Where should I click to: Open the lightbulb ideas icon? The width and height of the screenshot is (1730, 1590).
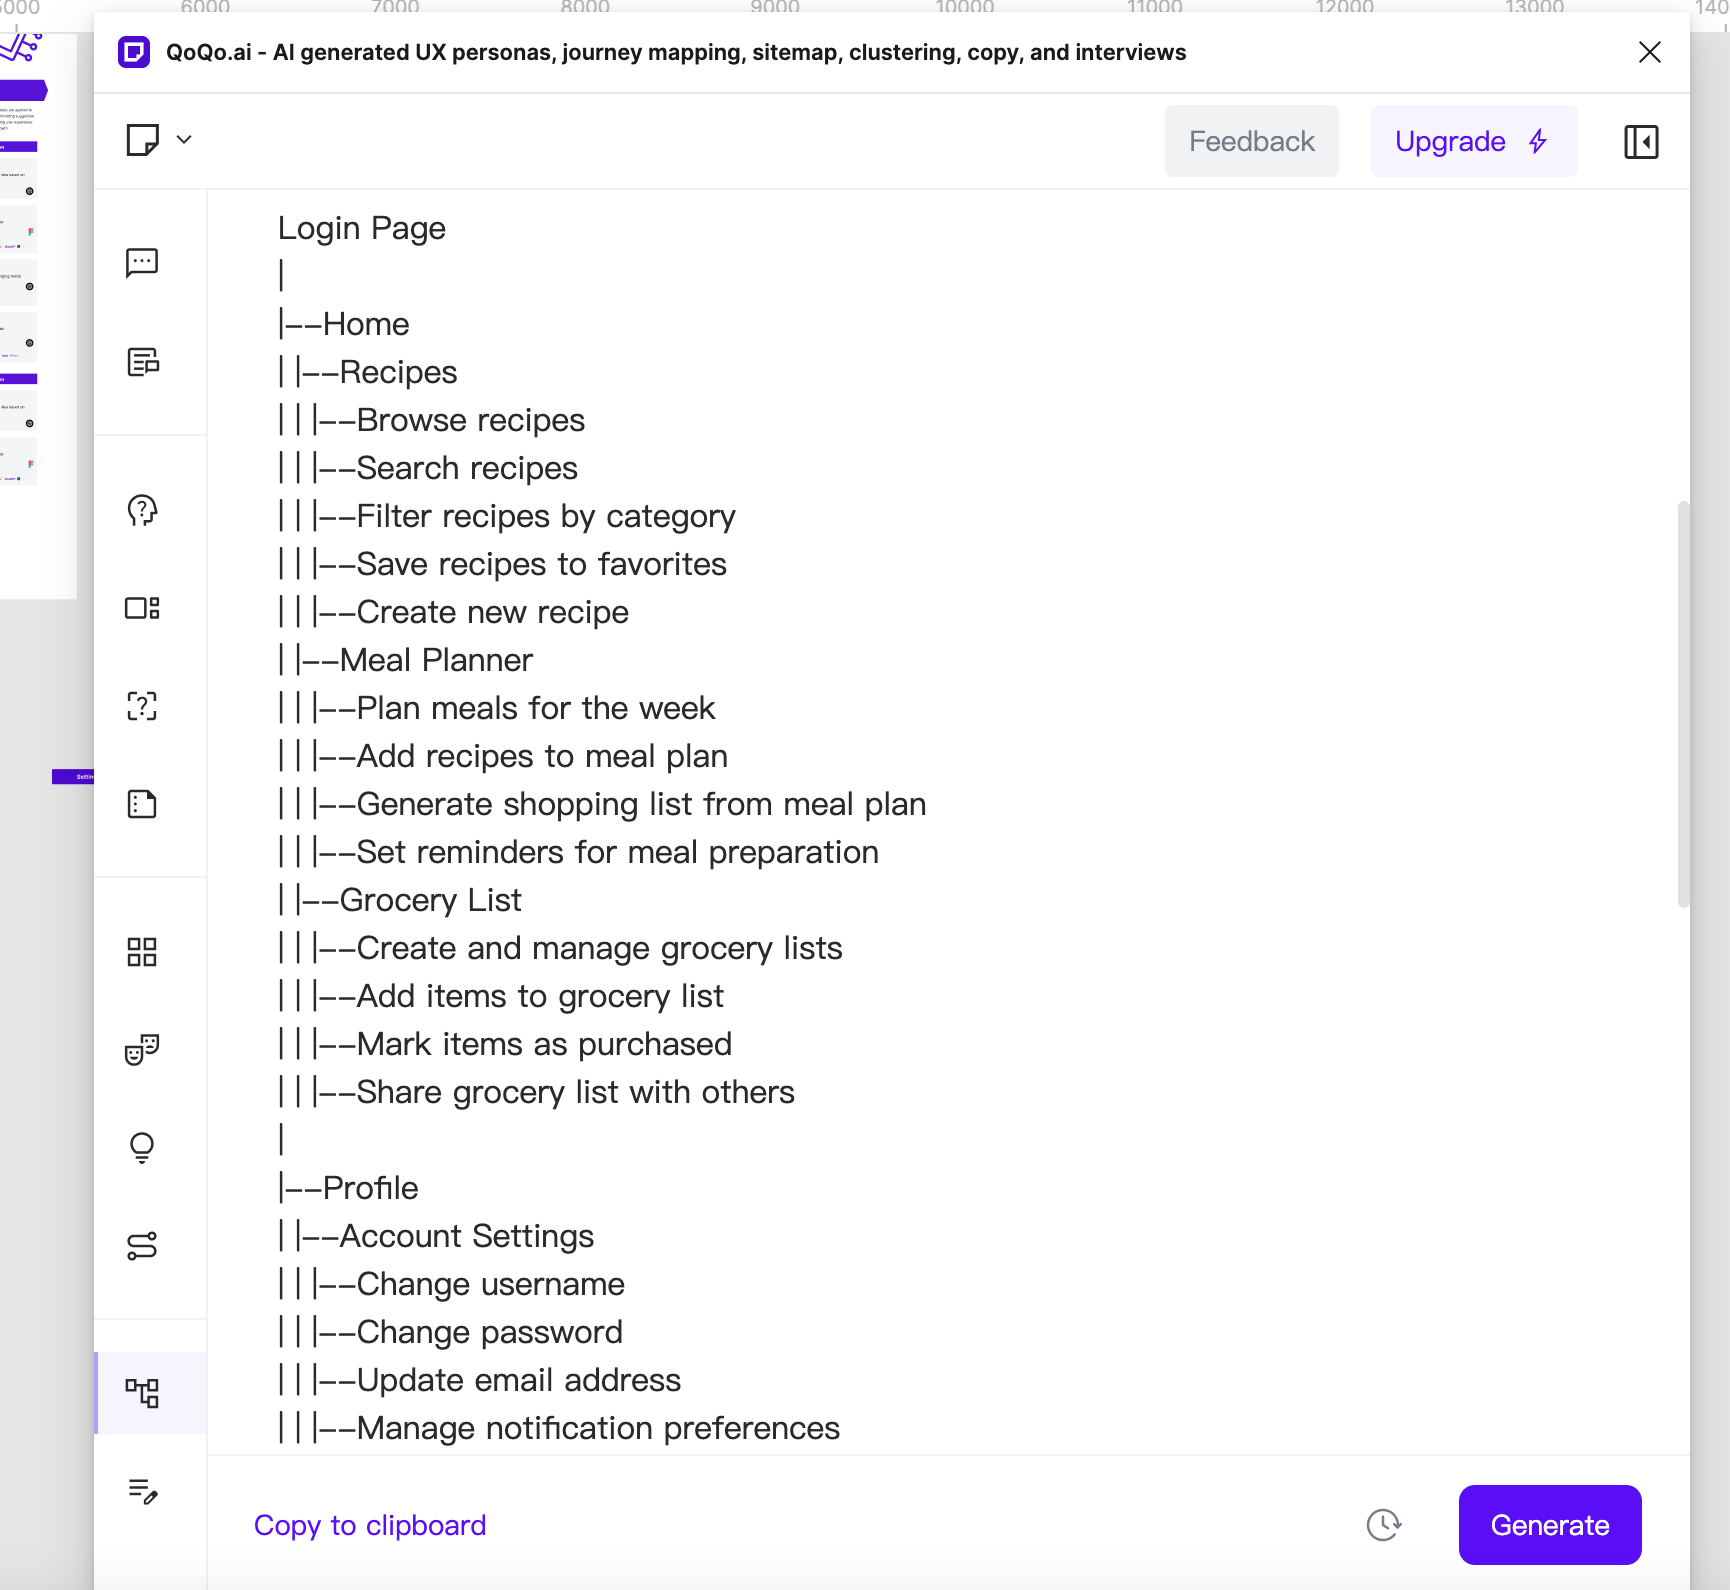(142, 1147)
